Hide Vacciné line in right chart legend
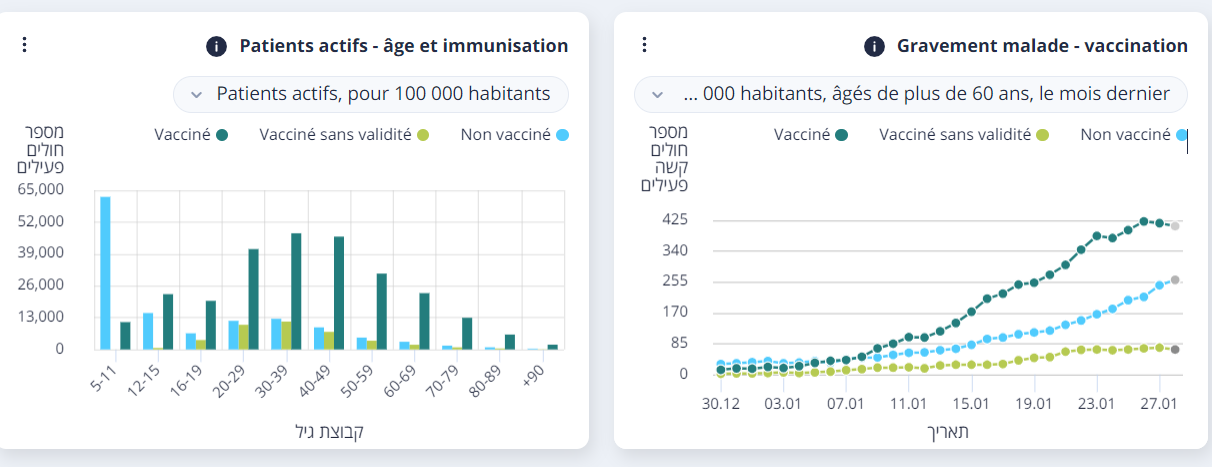The width and height of the screenshot is (1212, 467). 811,134
